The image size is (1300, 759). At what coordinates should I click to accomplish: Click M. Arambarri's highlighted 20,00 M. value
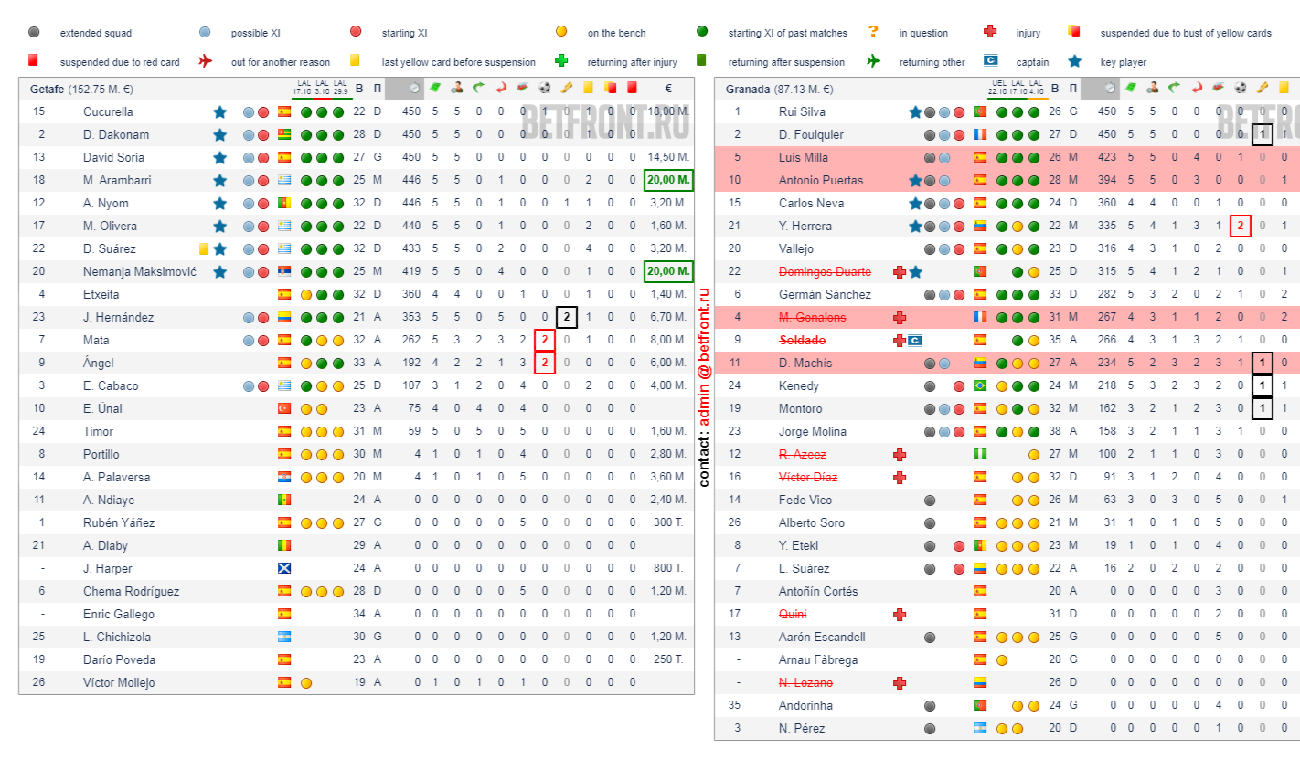pos(668,180)
